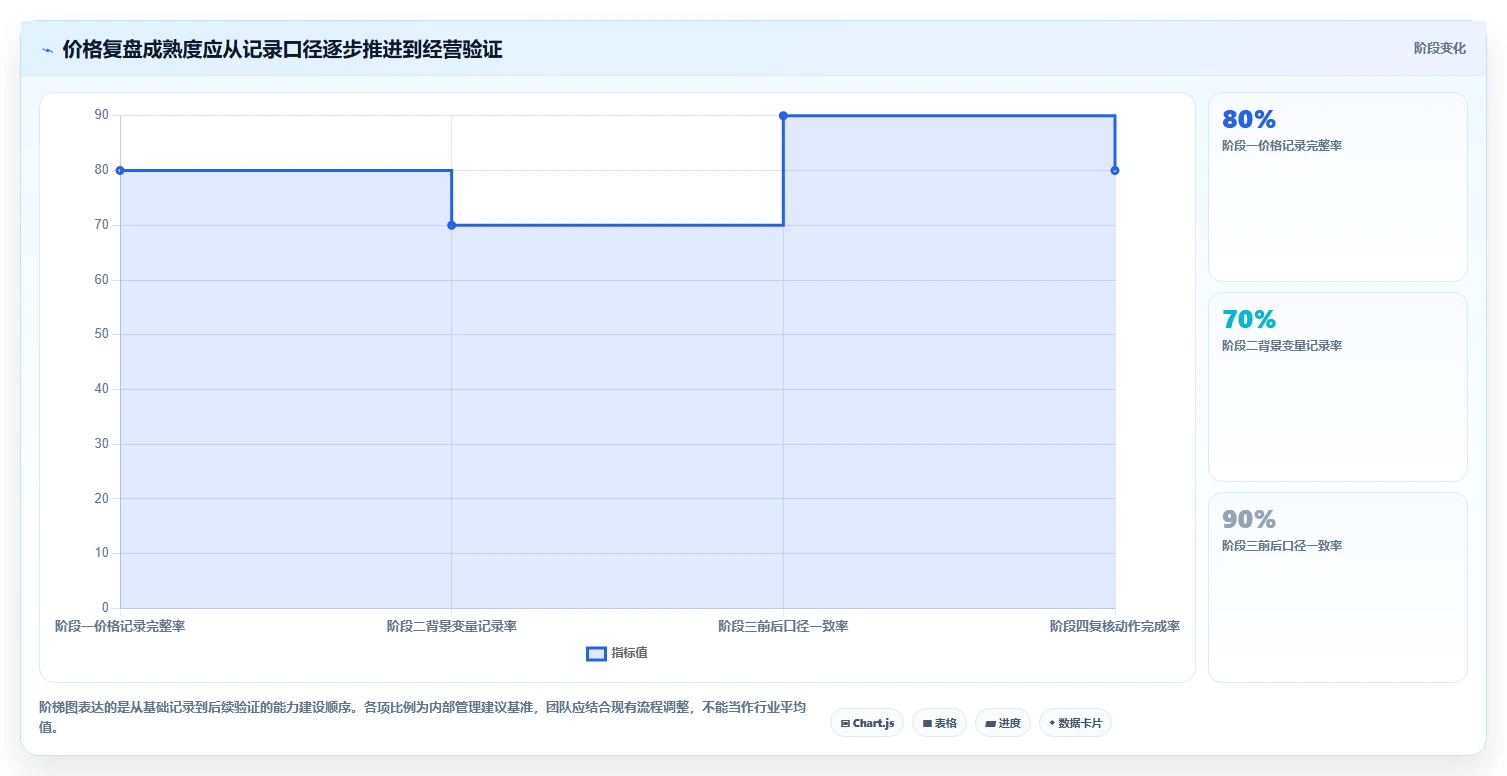
Task: Click the 90% value in the third card
Action: [x=1249, y=519]
